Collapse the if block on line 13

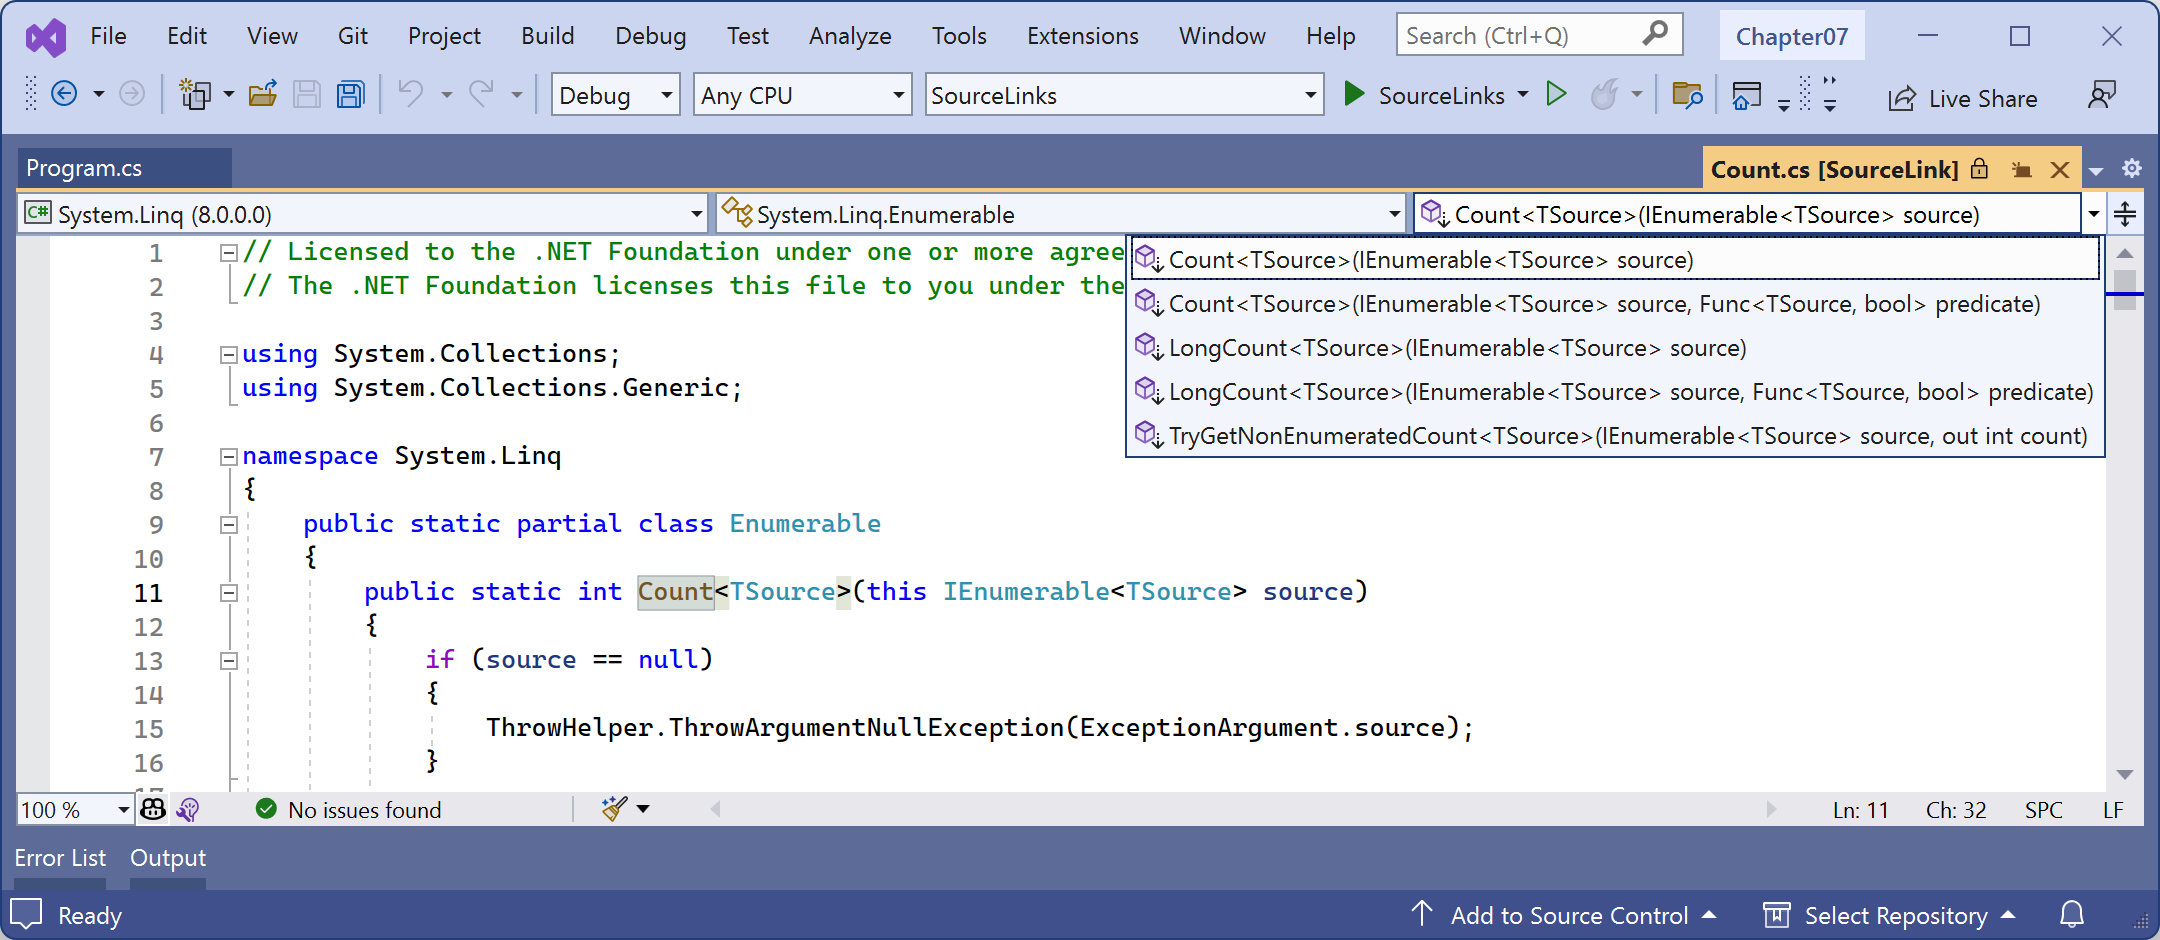click(228, 661)
